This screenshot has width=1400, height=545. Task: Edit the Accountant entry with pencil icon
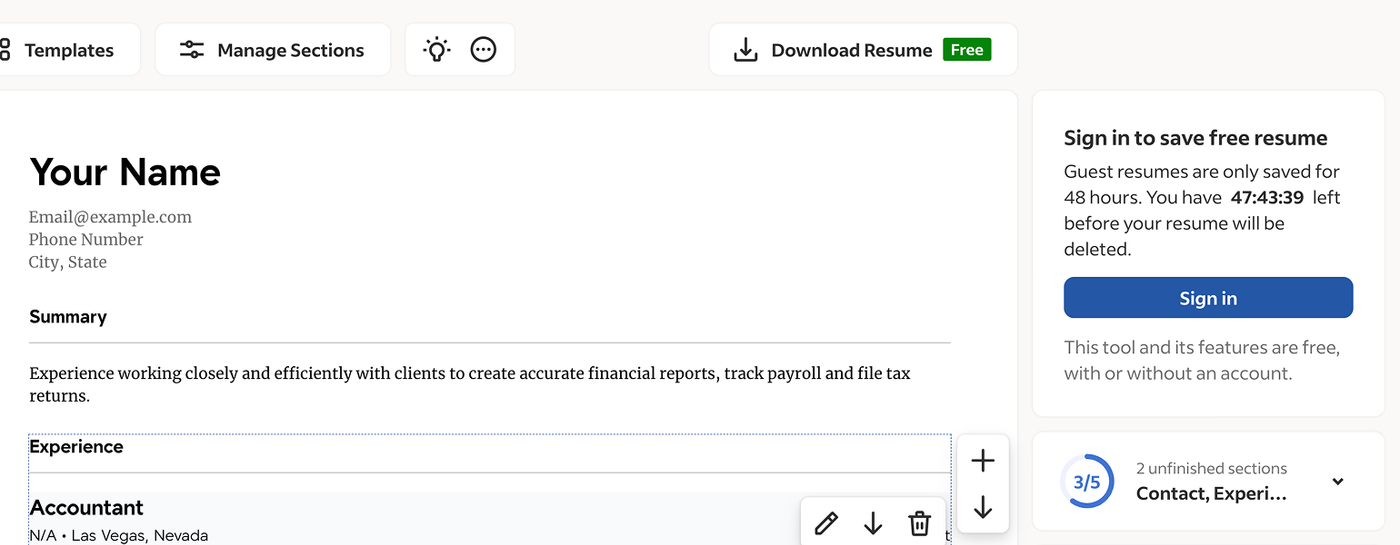tap(826, 523)
